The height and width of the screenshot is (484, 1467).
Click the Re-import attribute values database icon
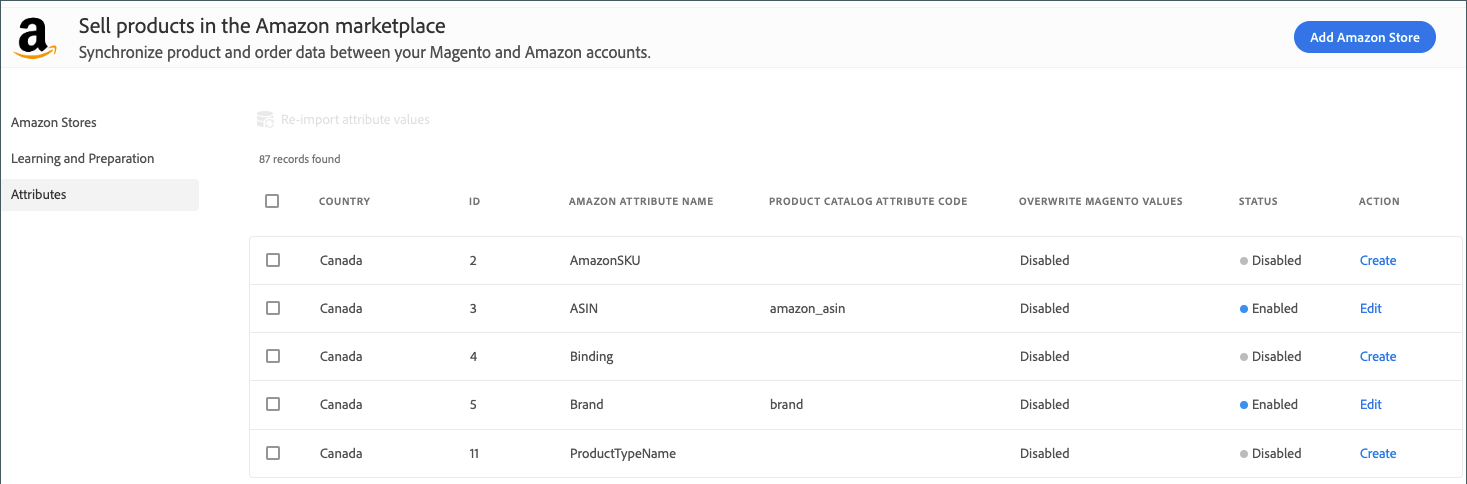point(265,120)
